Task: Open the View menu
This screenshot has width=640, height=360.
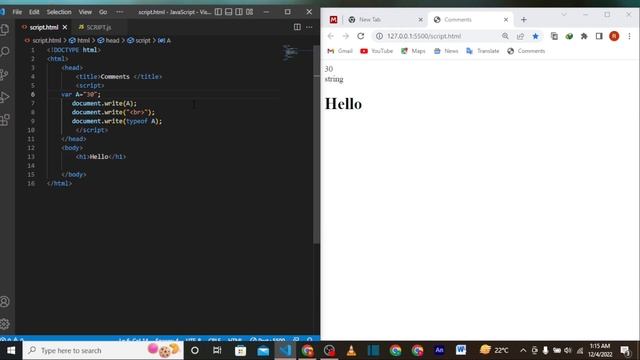Action: 85,12
